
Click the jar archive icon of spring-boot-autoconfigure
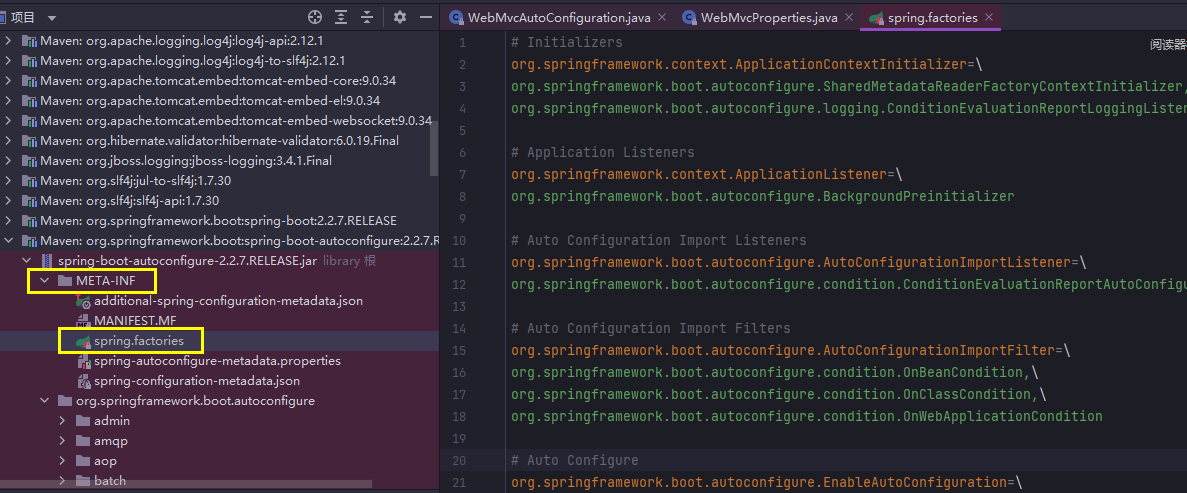point(46,261)
